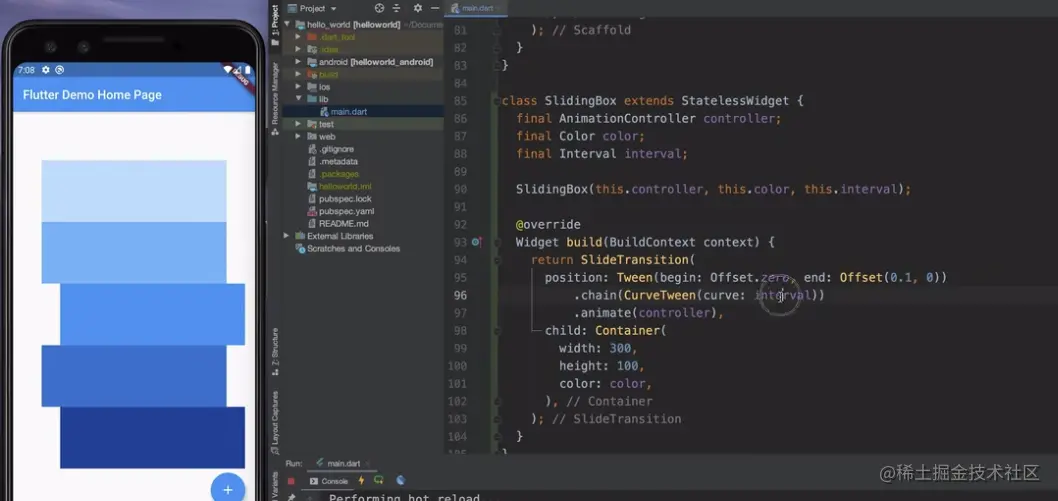The width and height of the screenshot is (1058, 501).
Task: Click the pubspec.yaml file icon
Action: tap(312, 211)
